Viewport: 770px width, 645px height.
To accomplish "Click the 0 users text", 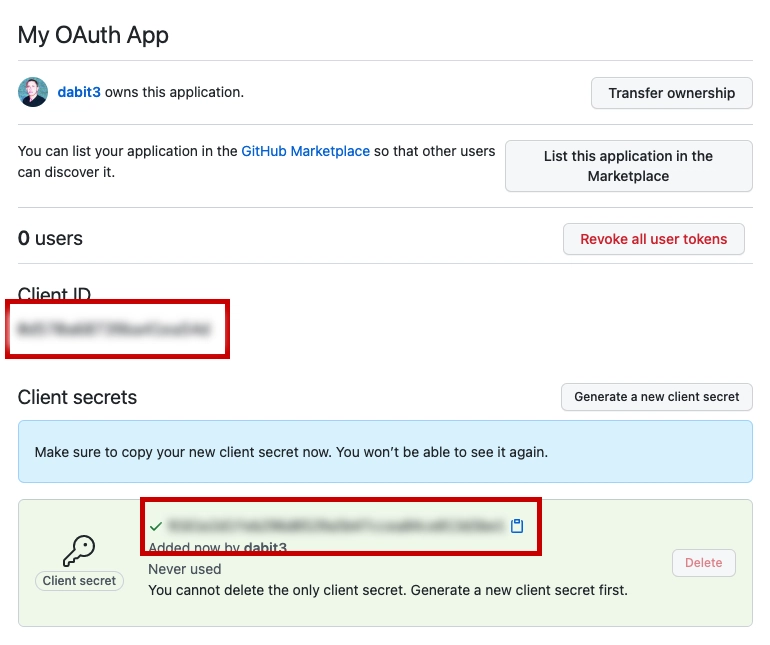I will [50, 238].
